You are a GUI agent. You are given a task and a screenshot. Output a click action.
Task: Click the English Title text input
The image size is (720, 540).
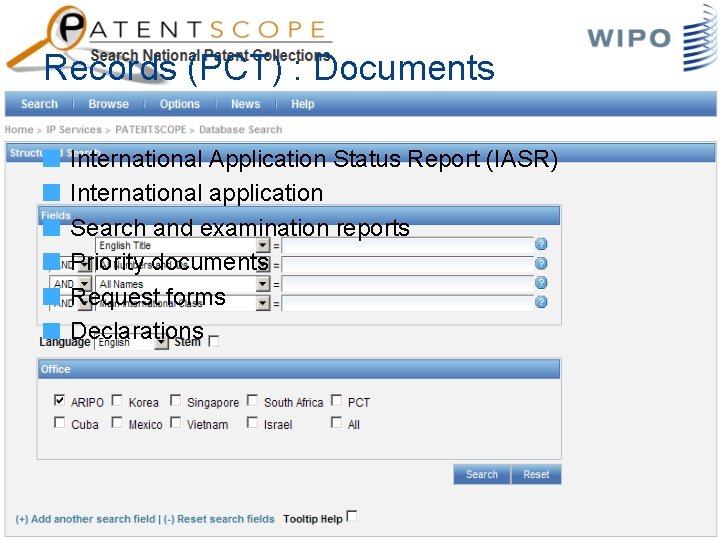pos(407,245)
